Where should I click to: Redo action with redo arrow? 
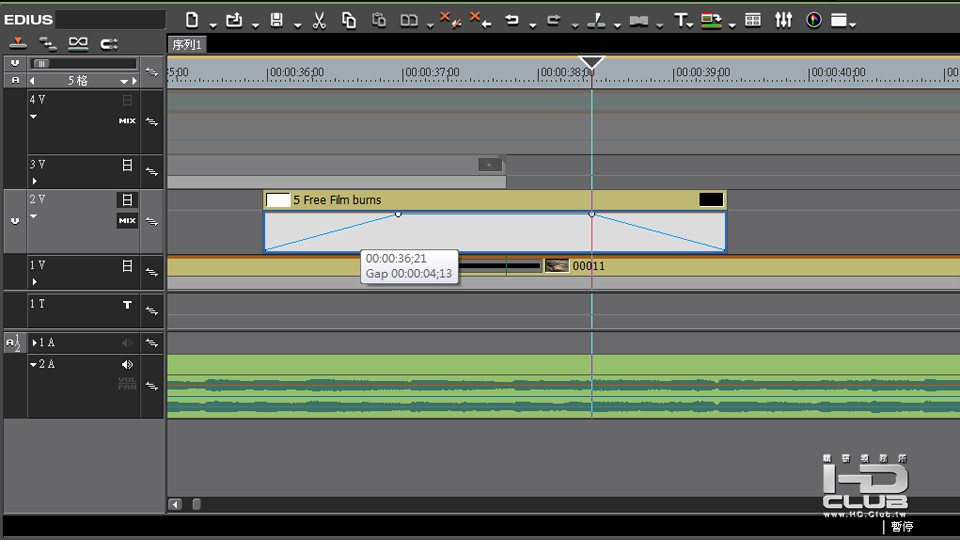[554, 20]
